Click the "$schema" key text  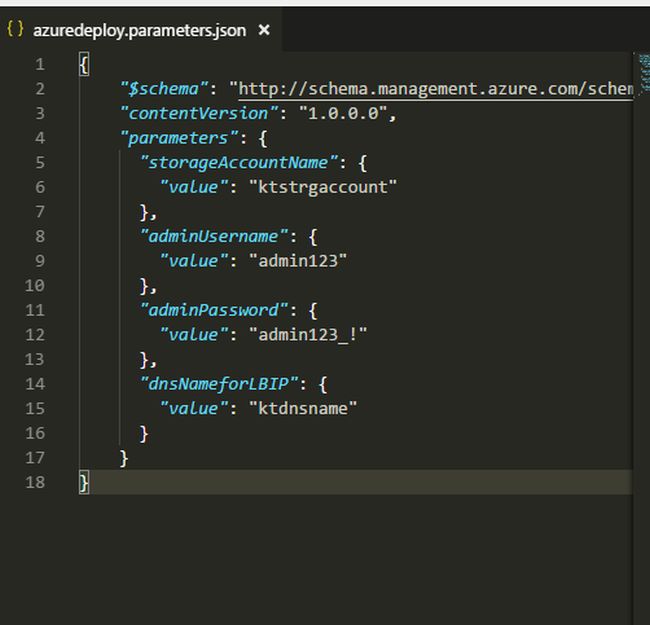pos(164,89)
